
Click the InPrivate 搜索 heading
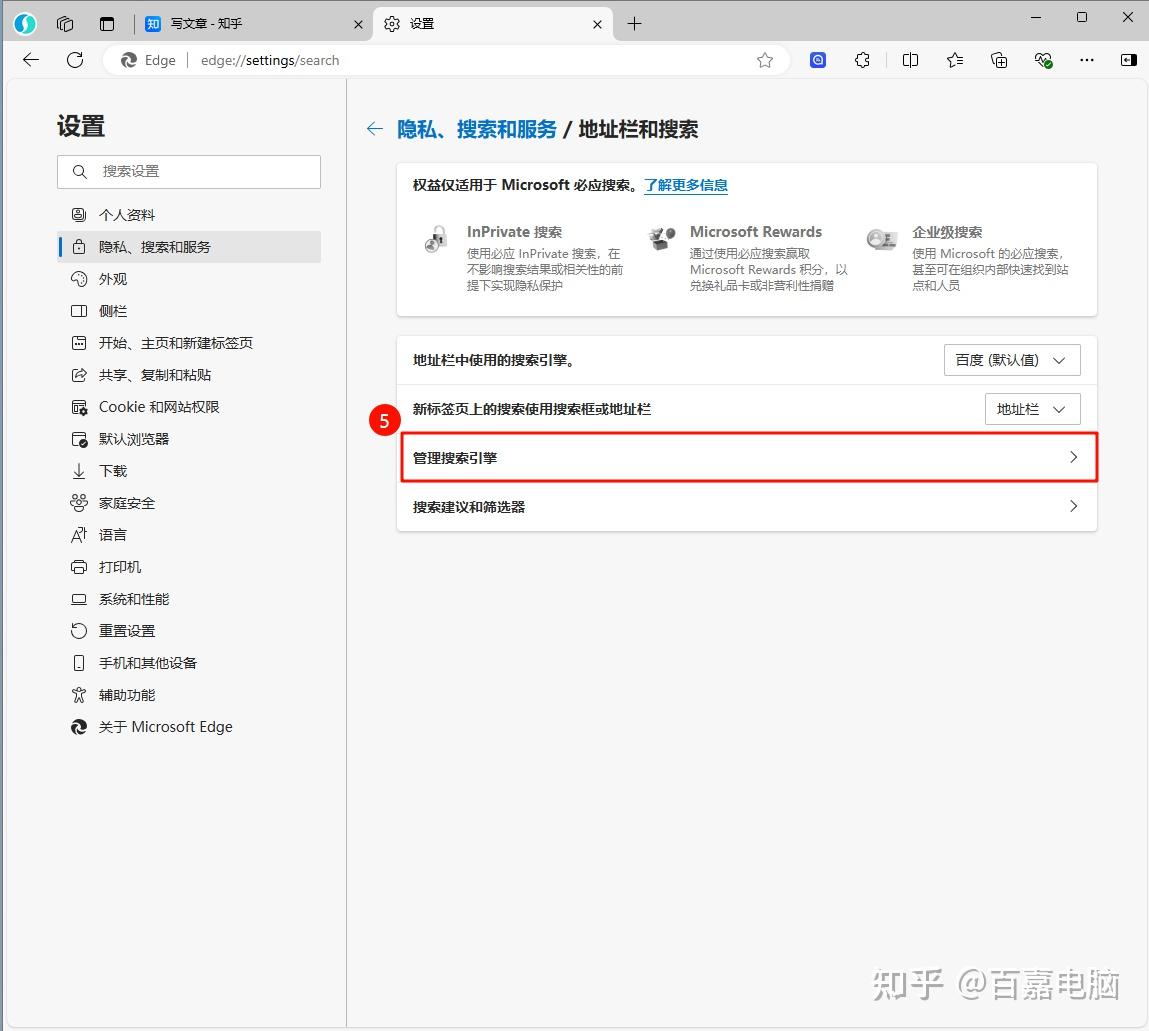tap(514, 232)
